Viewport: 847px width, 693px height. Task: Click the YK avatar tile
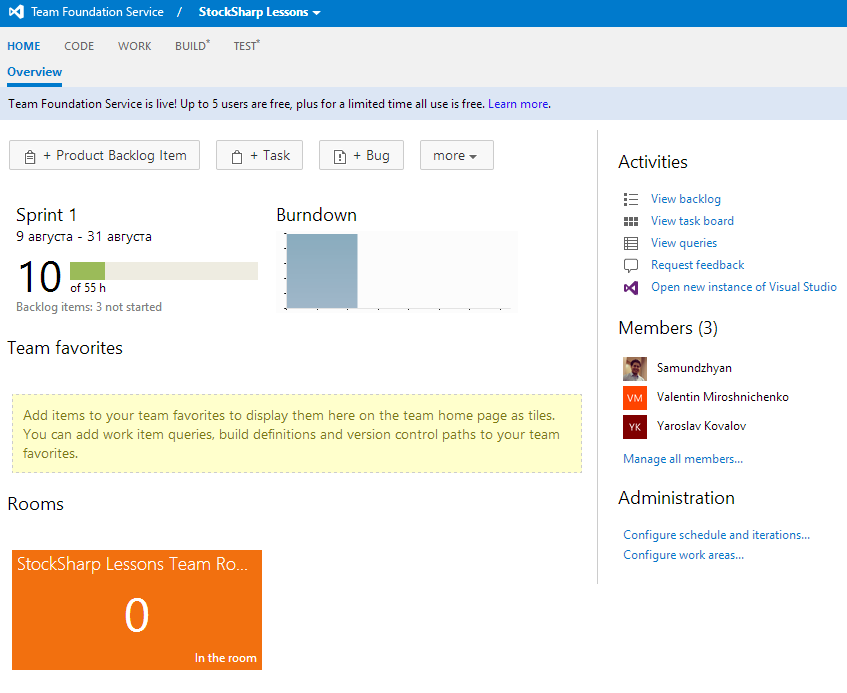[x=635, y=427]
